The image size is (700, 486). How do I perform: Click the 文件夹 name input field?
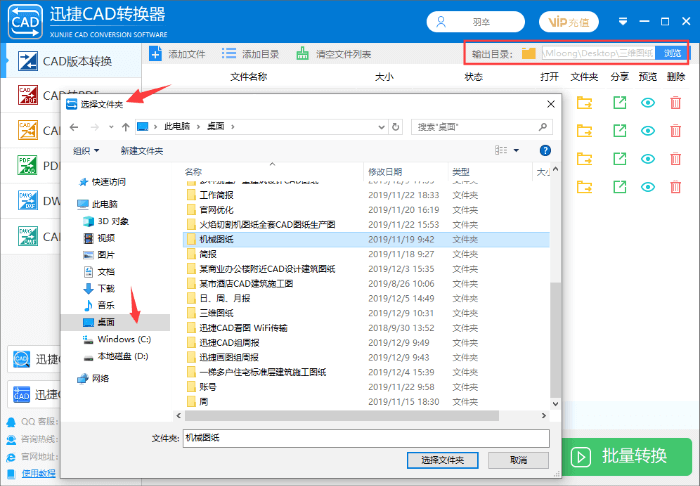click(x=366, y=438)
